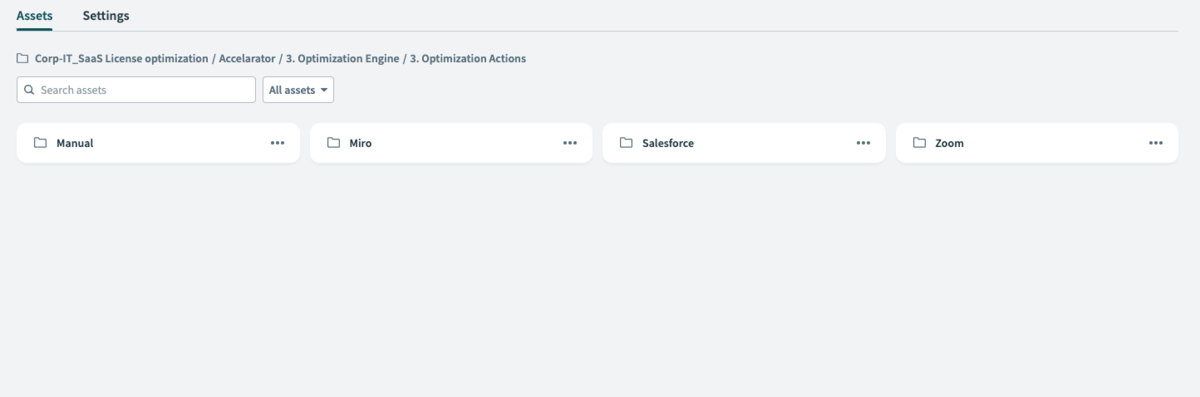The height and width of the screenshot is (397, 1200).
Task: Open the Manual folder's three-dot menu
Action: 277,143
